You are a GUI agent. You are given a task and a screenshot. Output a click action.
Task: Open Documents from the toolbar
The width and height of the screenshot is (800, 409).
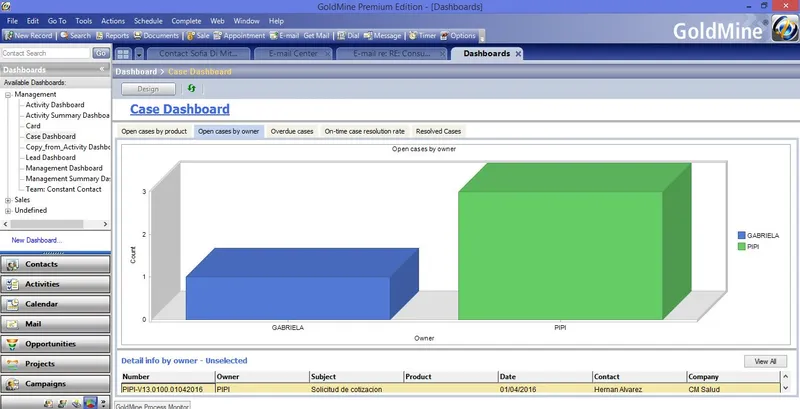click(x=156, y=36)
